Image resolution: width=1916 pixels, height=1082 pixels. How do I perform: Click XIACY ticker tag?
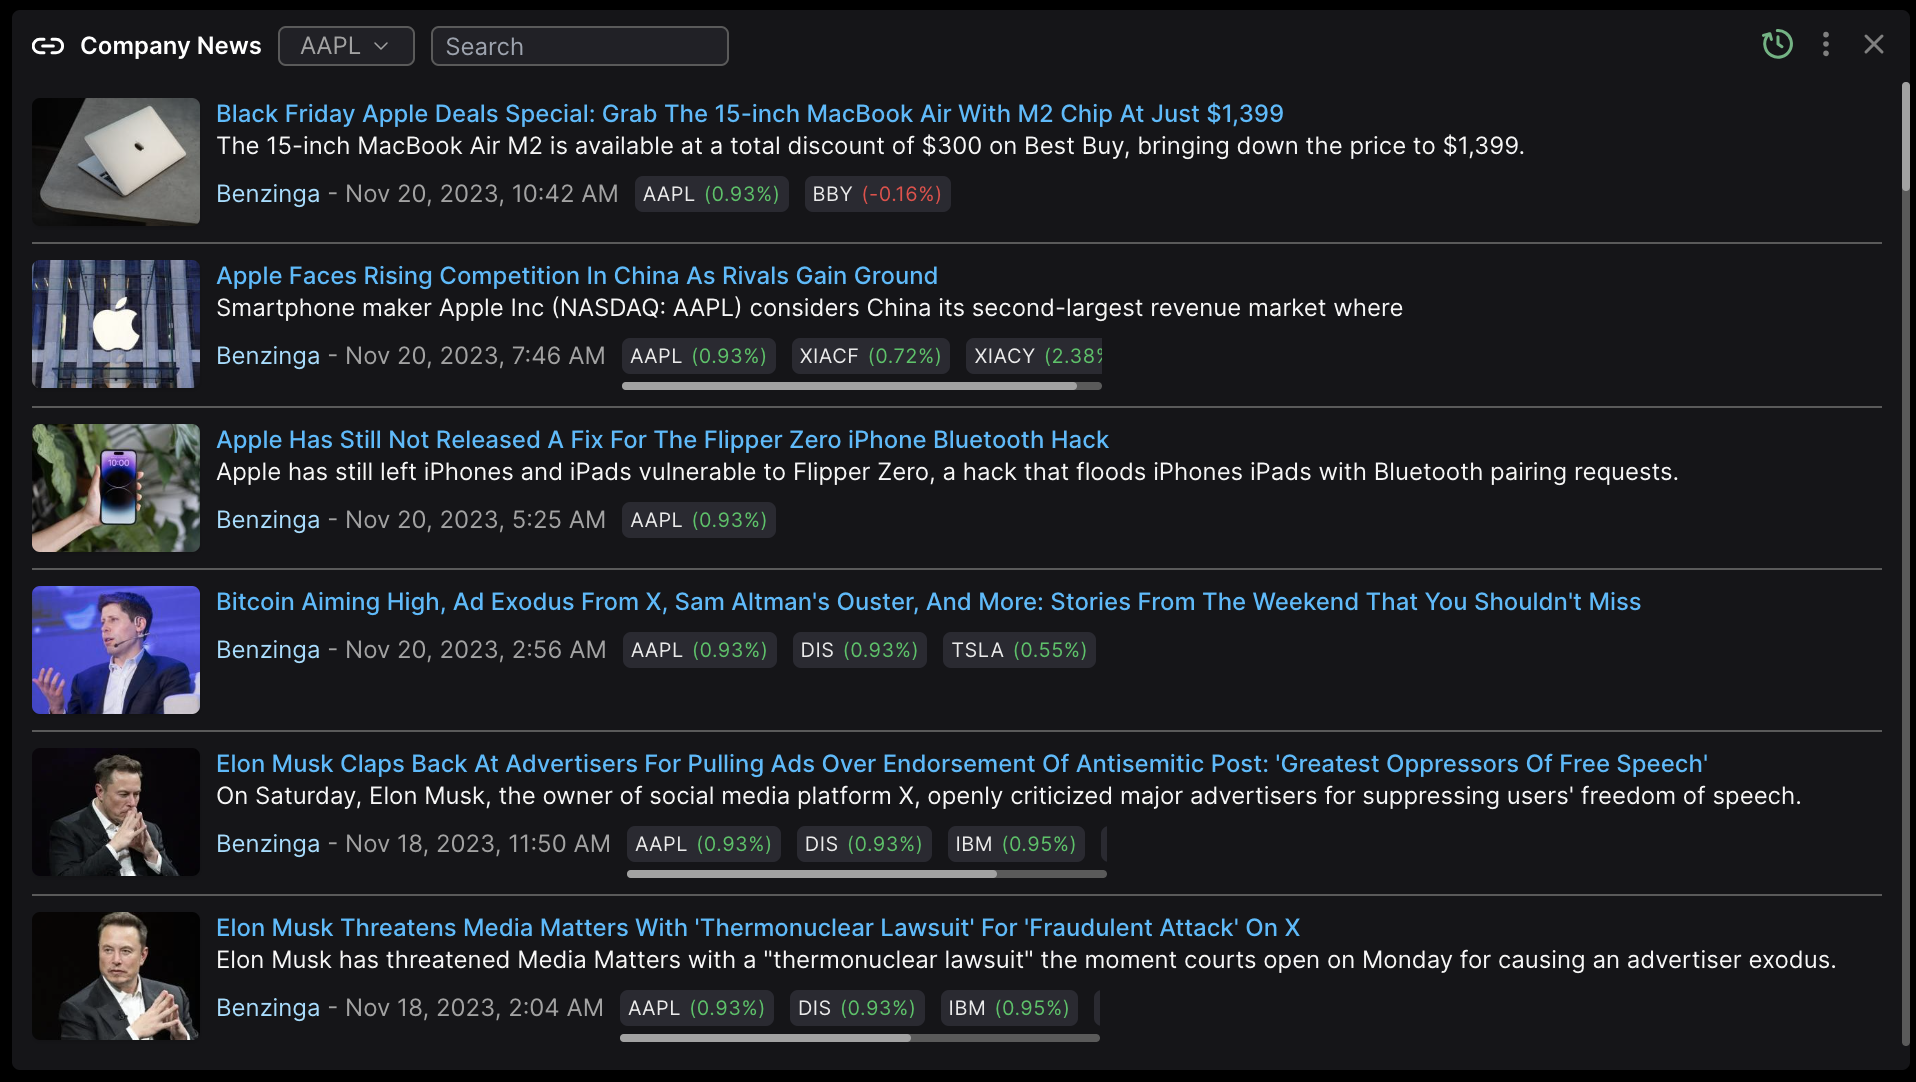[x=1034, y=356]
